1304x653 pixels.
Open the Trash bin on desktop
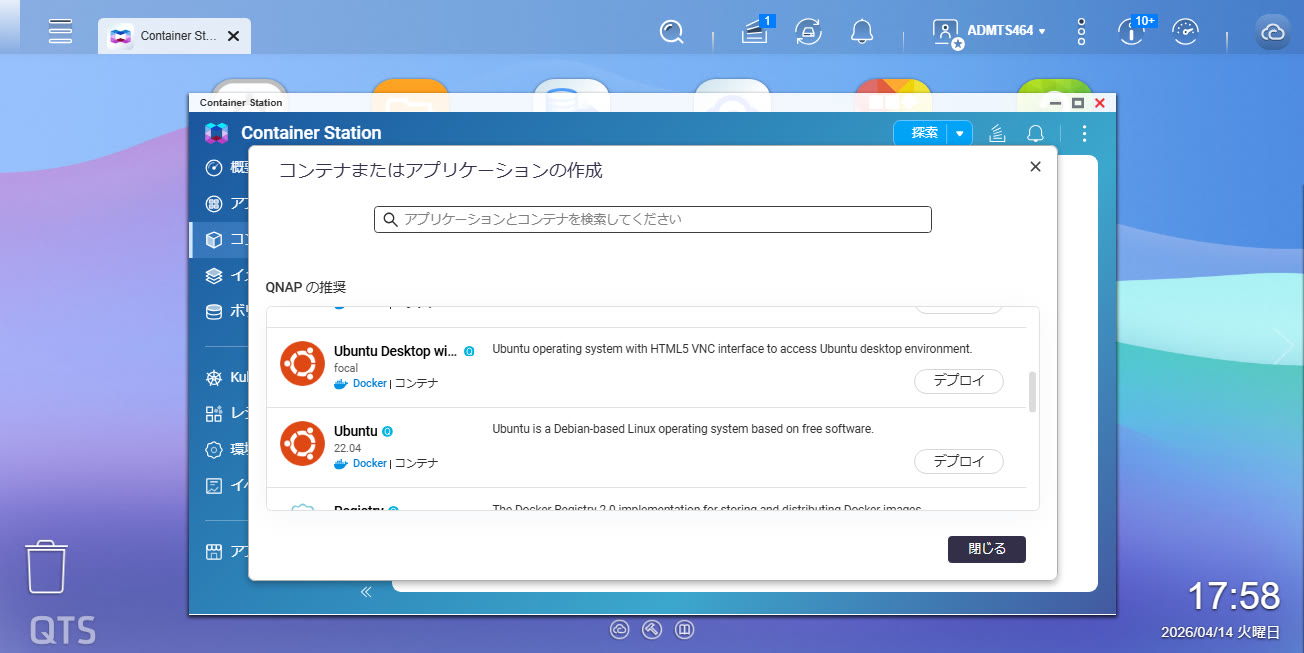point(47,568)
